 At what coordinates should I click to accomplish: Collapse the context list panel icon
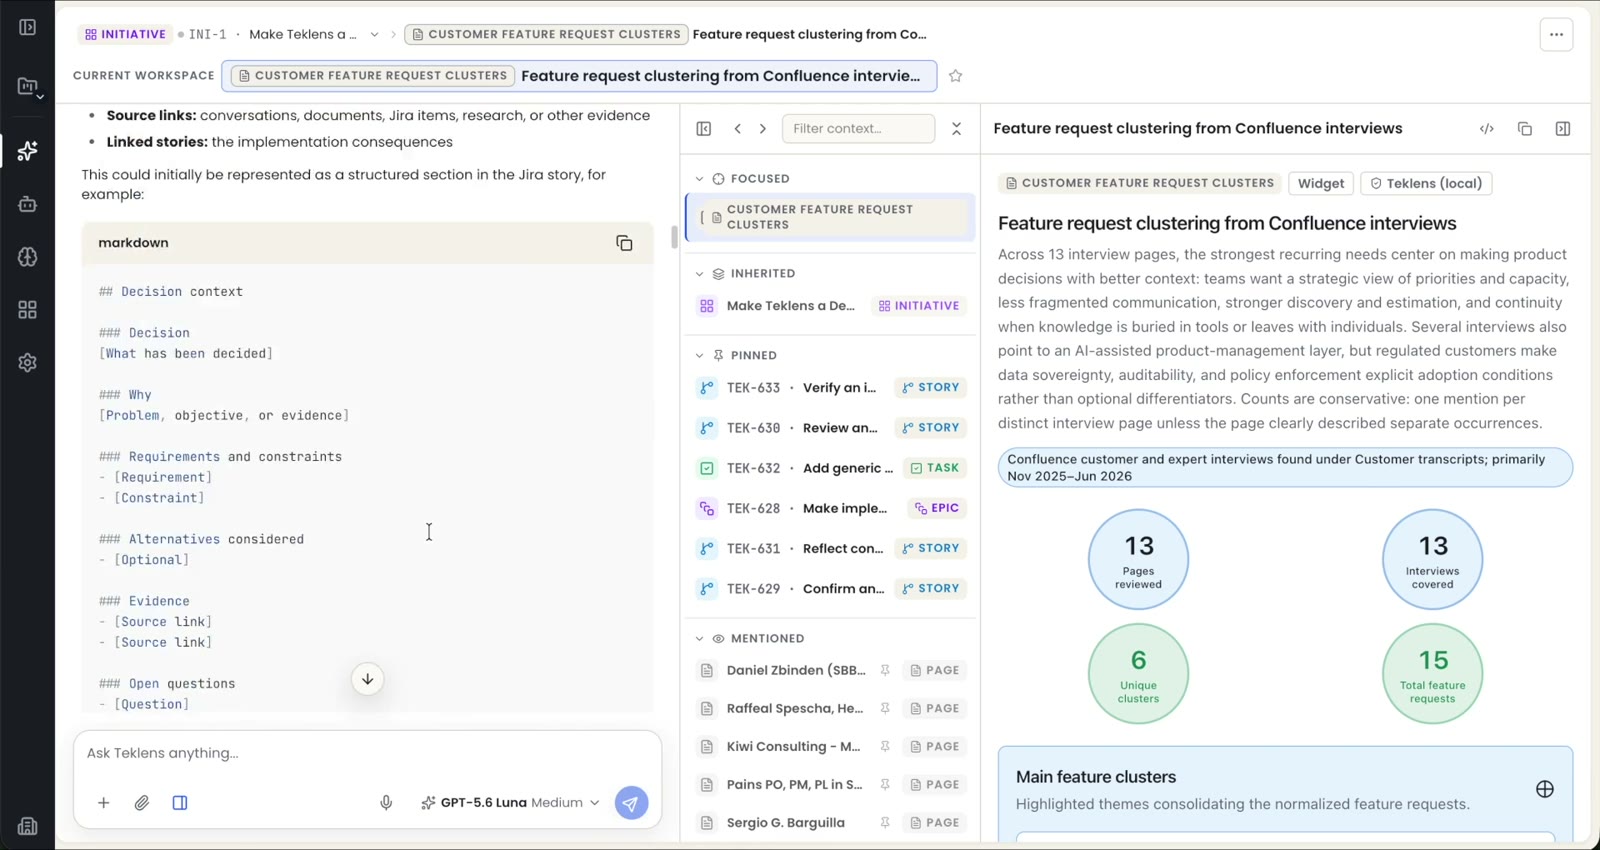(x=704, y=129)
